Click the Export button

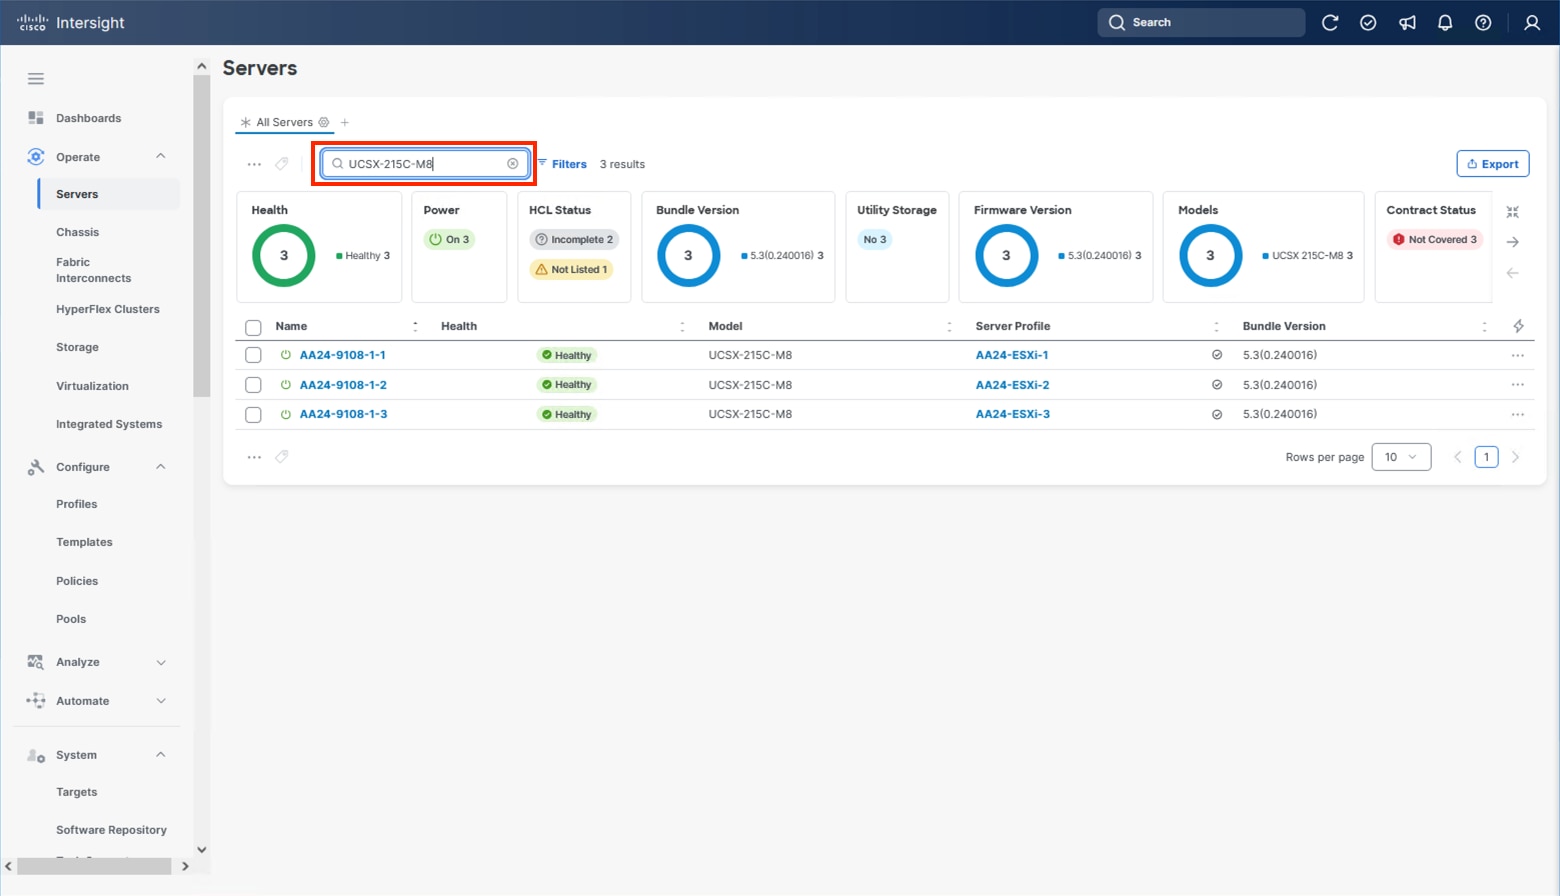1492,164
